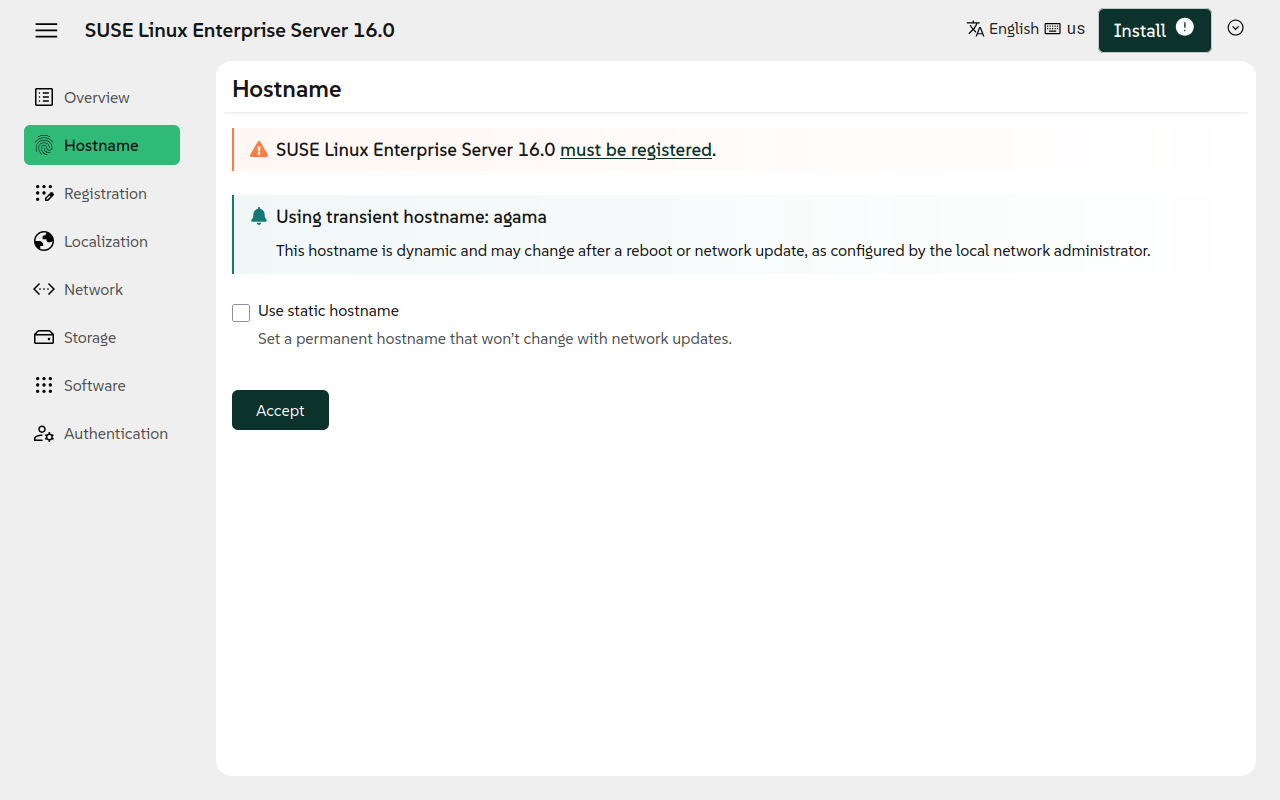Open the Software section
This screenshot has height=800, width=1280.
[x=102, y=385]
